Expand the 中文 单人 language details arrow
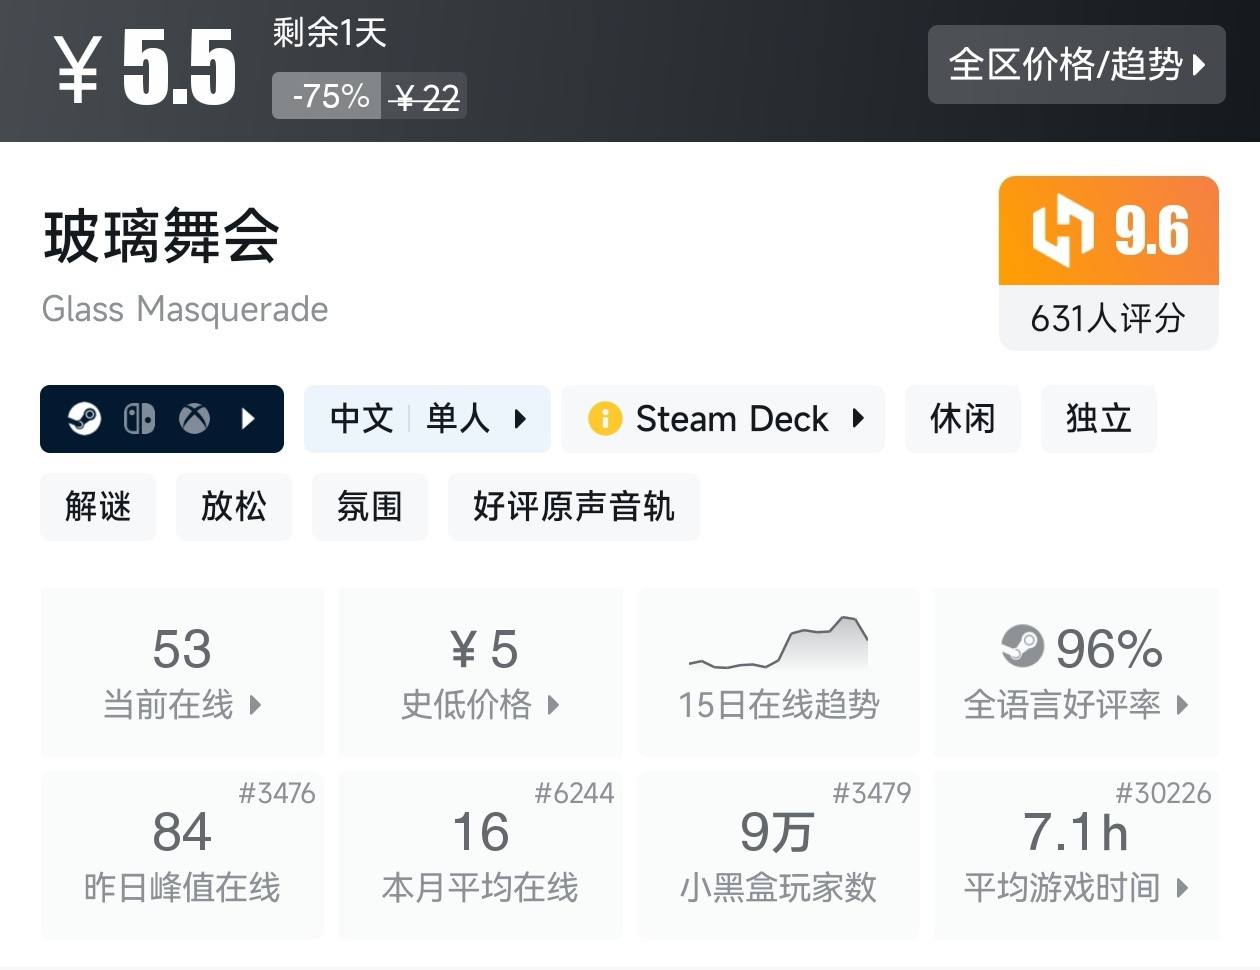The image size is (1260, 970). (x=520, y=419)
